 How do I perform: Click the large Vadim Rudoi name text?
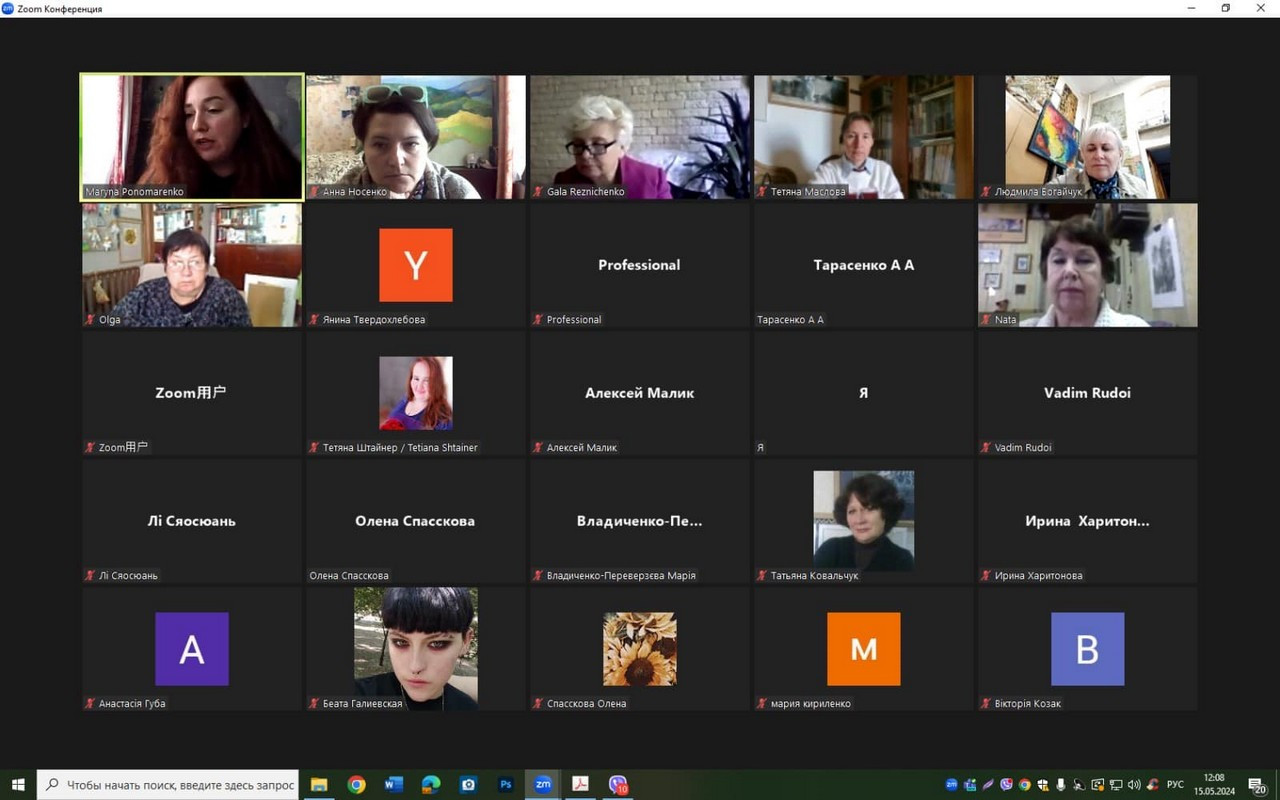(x=1088, y=393)
